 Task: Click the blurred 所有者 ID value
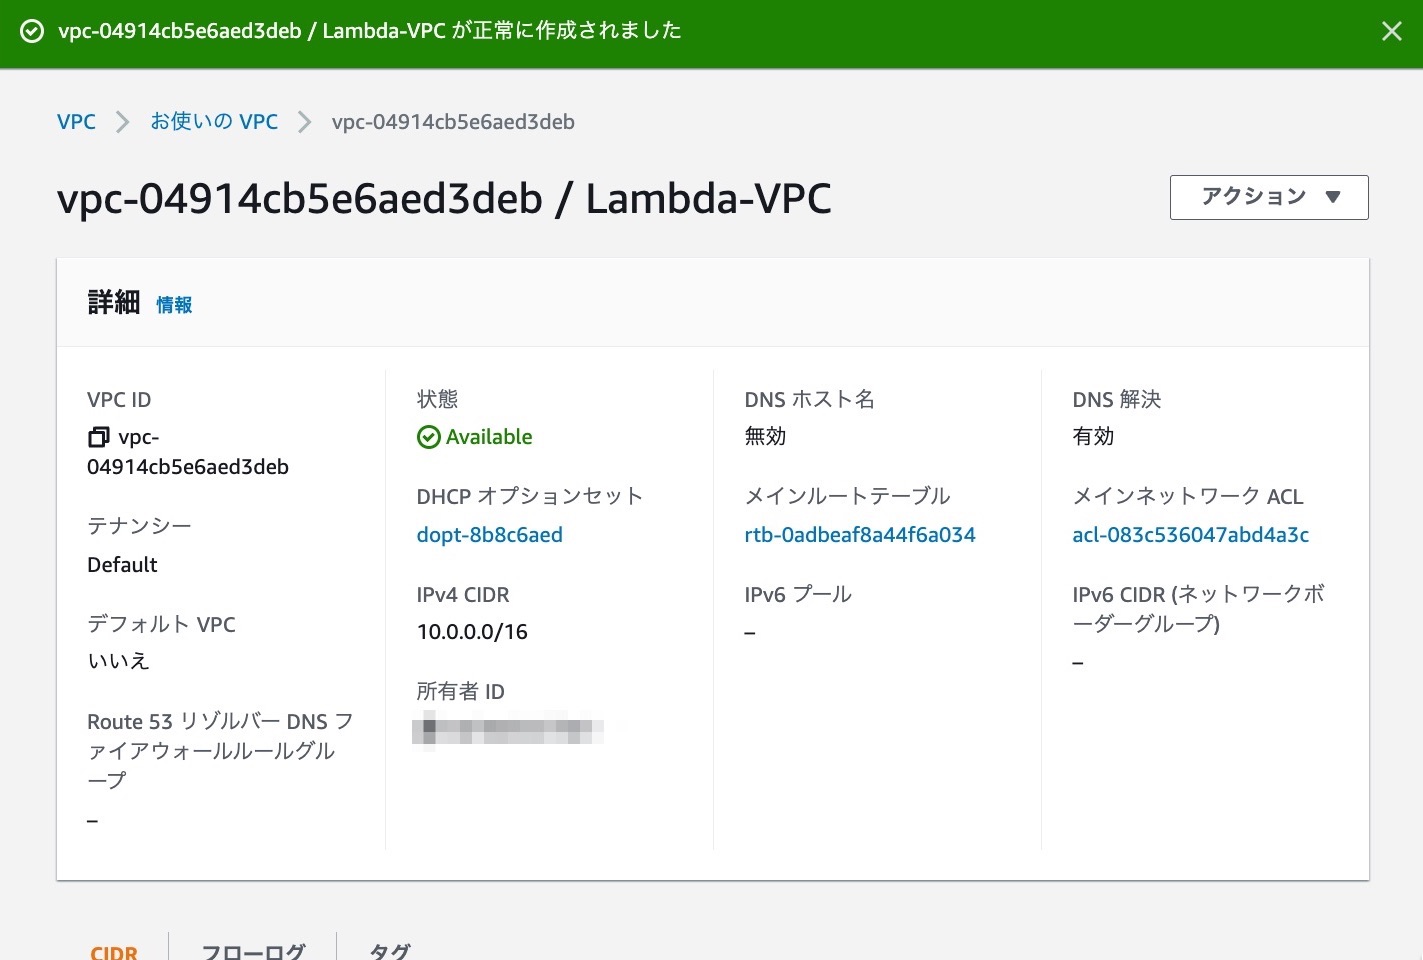tap(508, 729)
